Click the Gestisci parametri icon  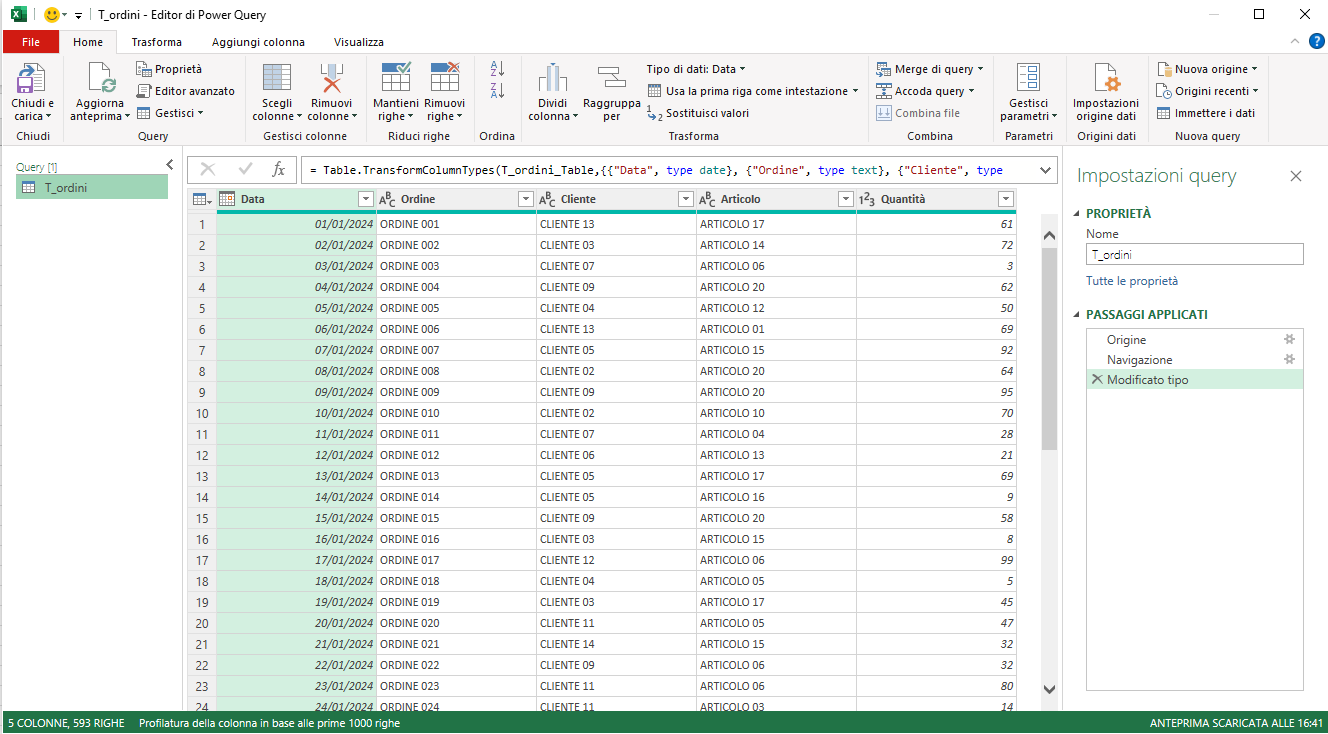[1028, 78]
